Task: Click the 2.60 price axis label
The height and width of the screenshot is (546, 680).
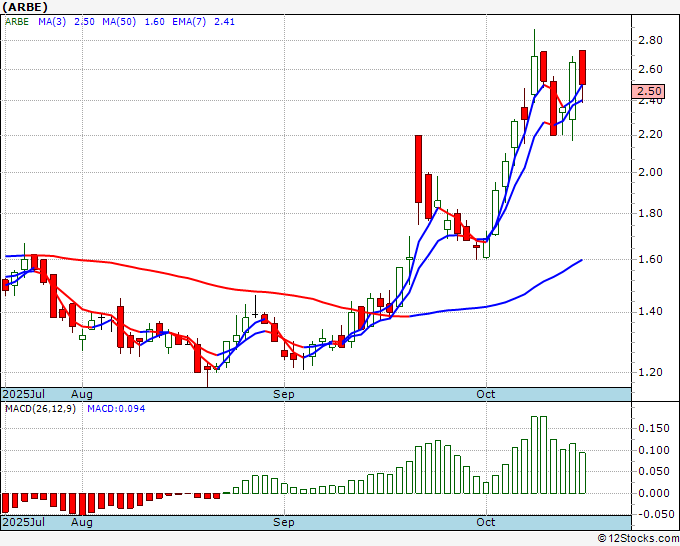Action: [650, 69]
